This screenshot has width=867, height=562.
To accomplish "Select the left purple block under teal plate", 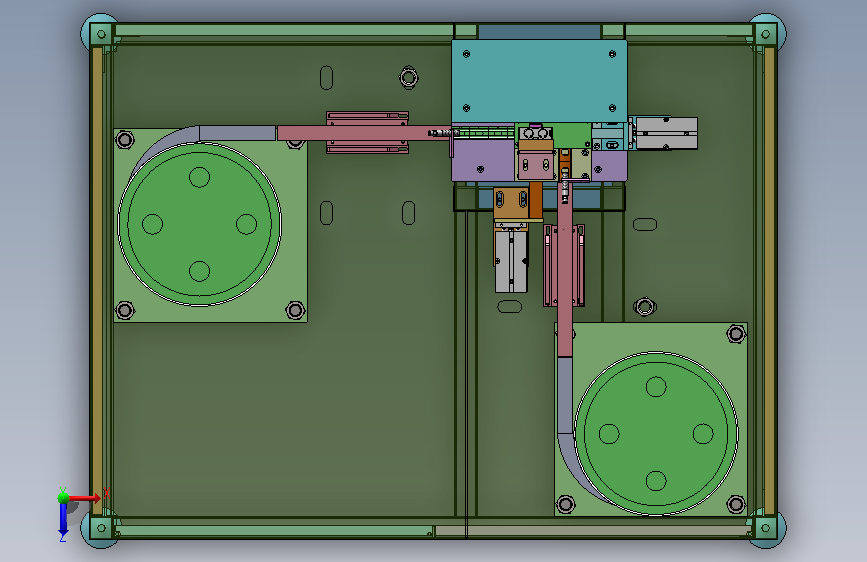I will [x=483, y=160].
